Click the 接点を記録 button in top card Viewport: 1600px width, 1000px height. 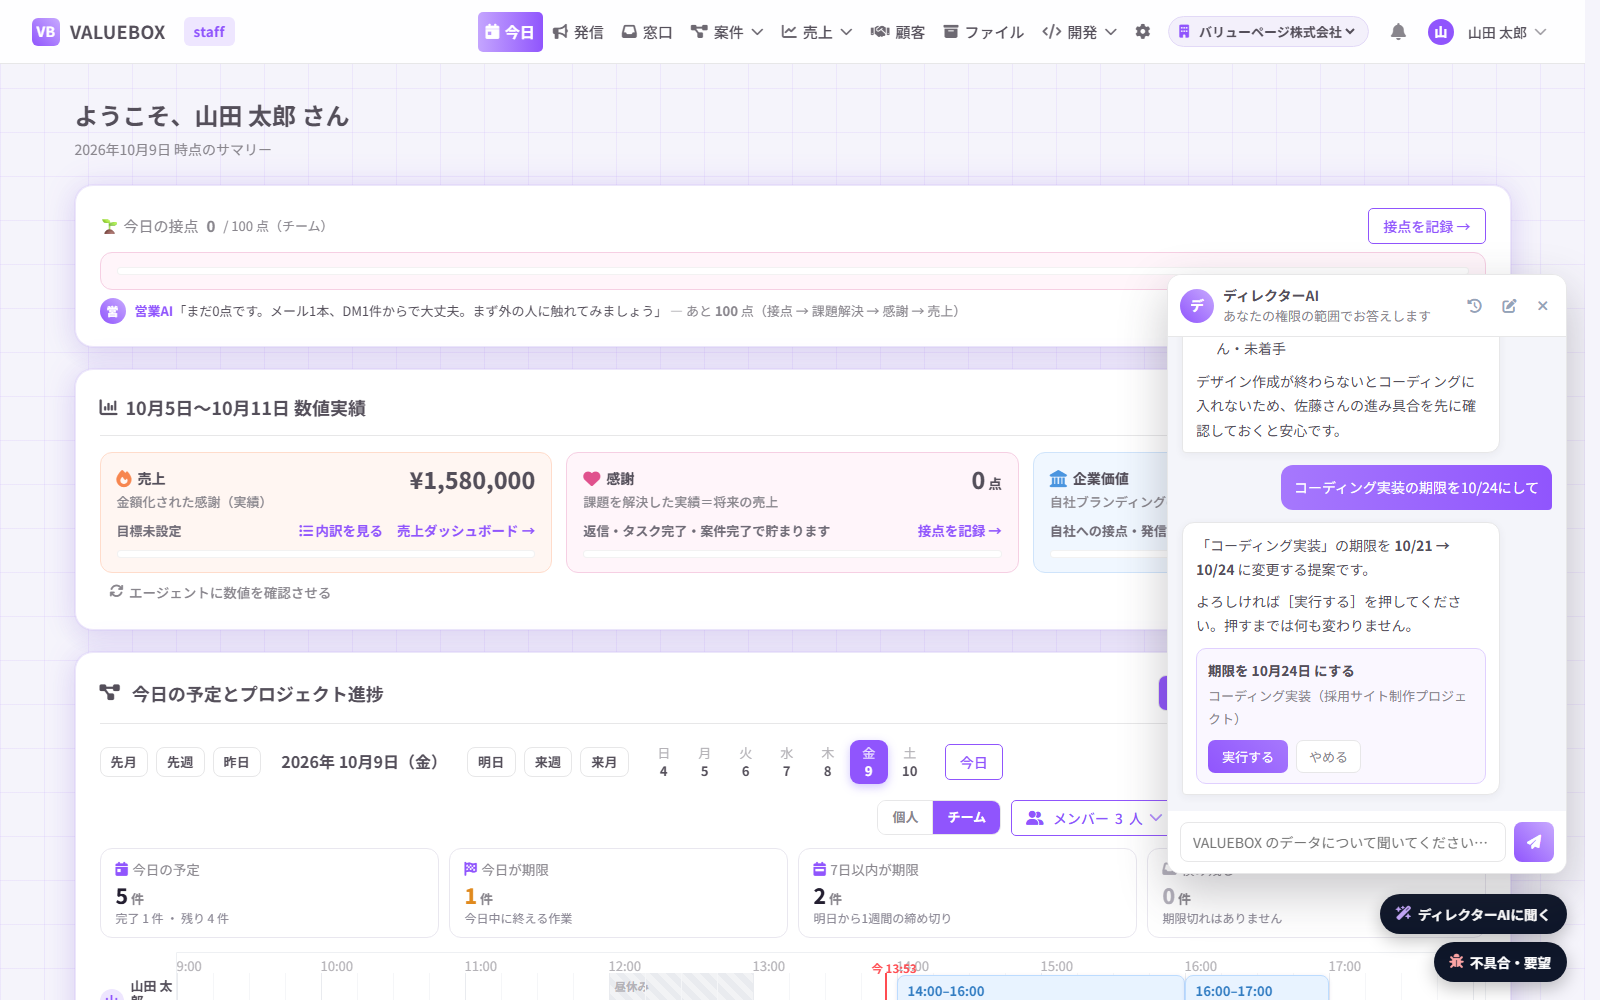pos(1426,226)
